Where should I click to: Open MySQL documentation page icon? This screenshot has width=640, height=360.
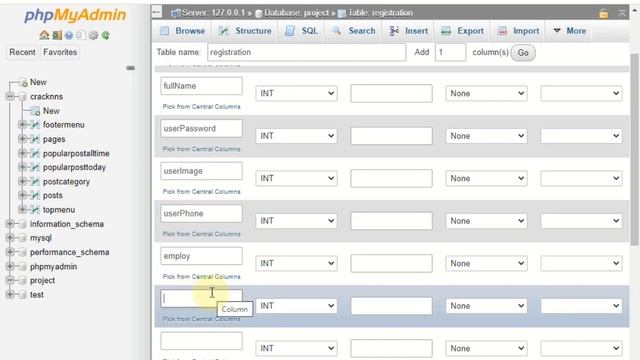point(81,36)
